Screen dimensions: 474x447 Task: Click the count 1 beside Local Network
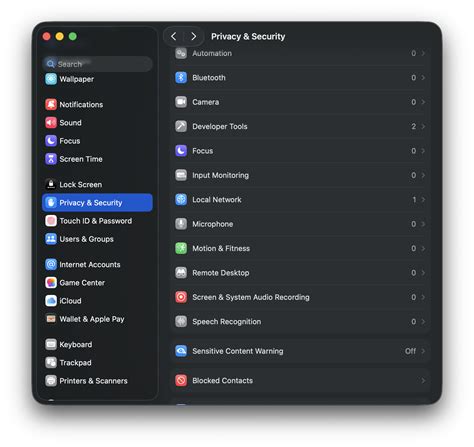[x=414, y=199]
